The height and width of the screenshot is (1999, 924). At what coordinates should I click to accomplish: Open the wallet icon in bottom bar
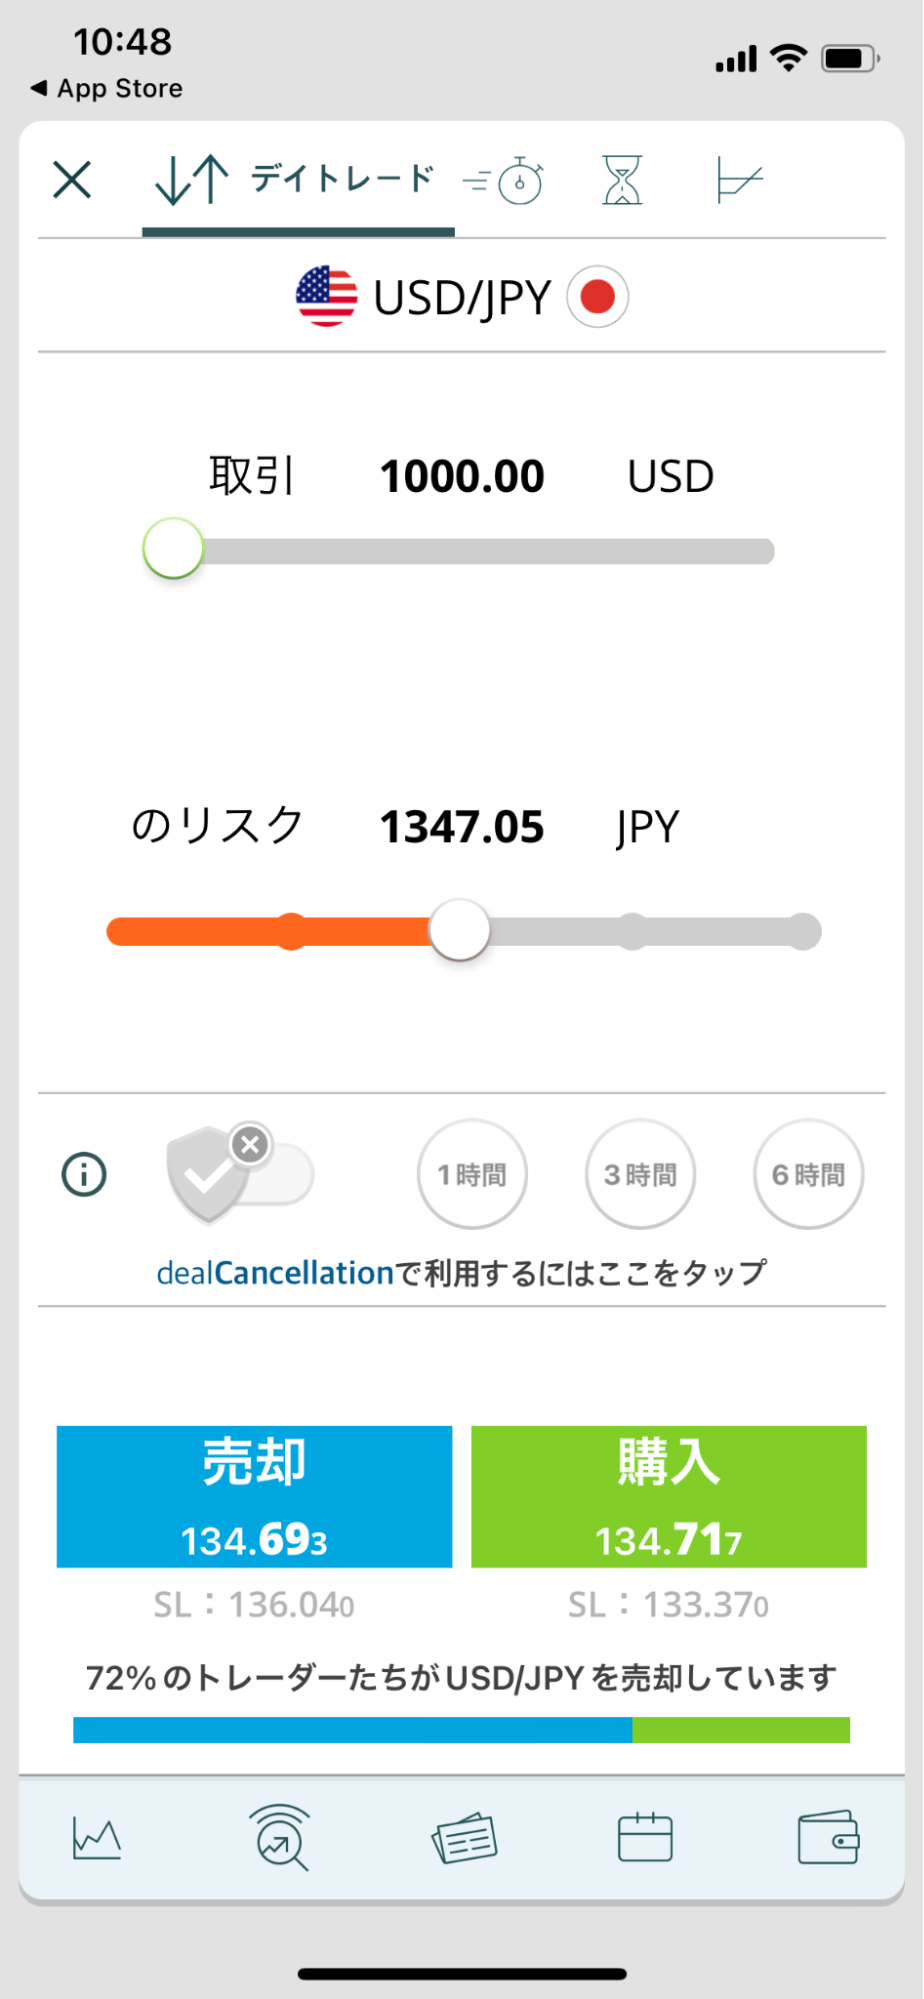828,1838
